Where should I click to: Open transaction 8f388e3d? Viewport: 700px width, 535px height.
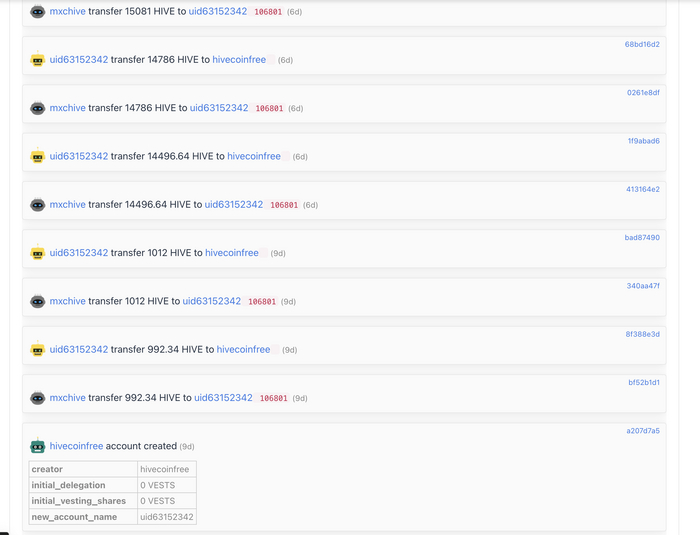point(642,334)
